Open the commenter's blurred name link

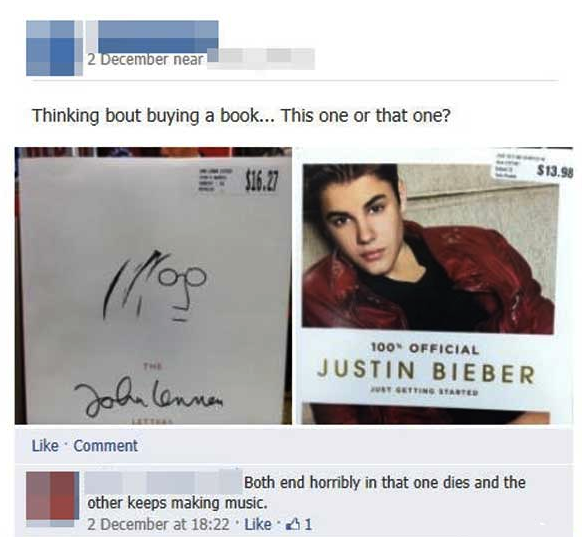click(x=163, y=482)
